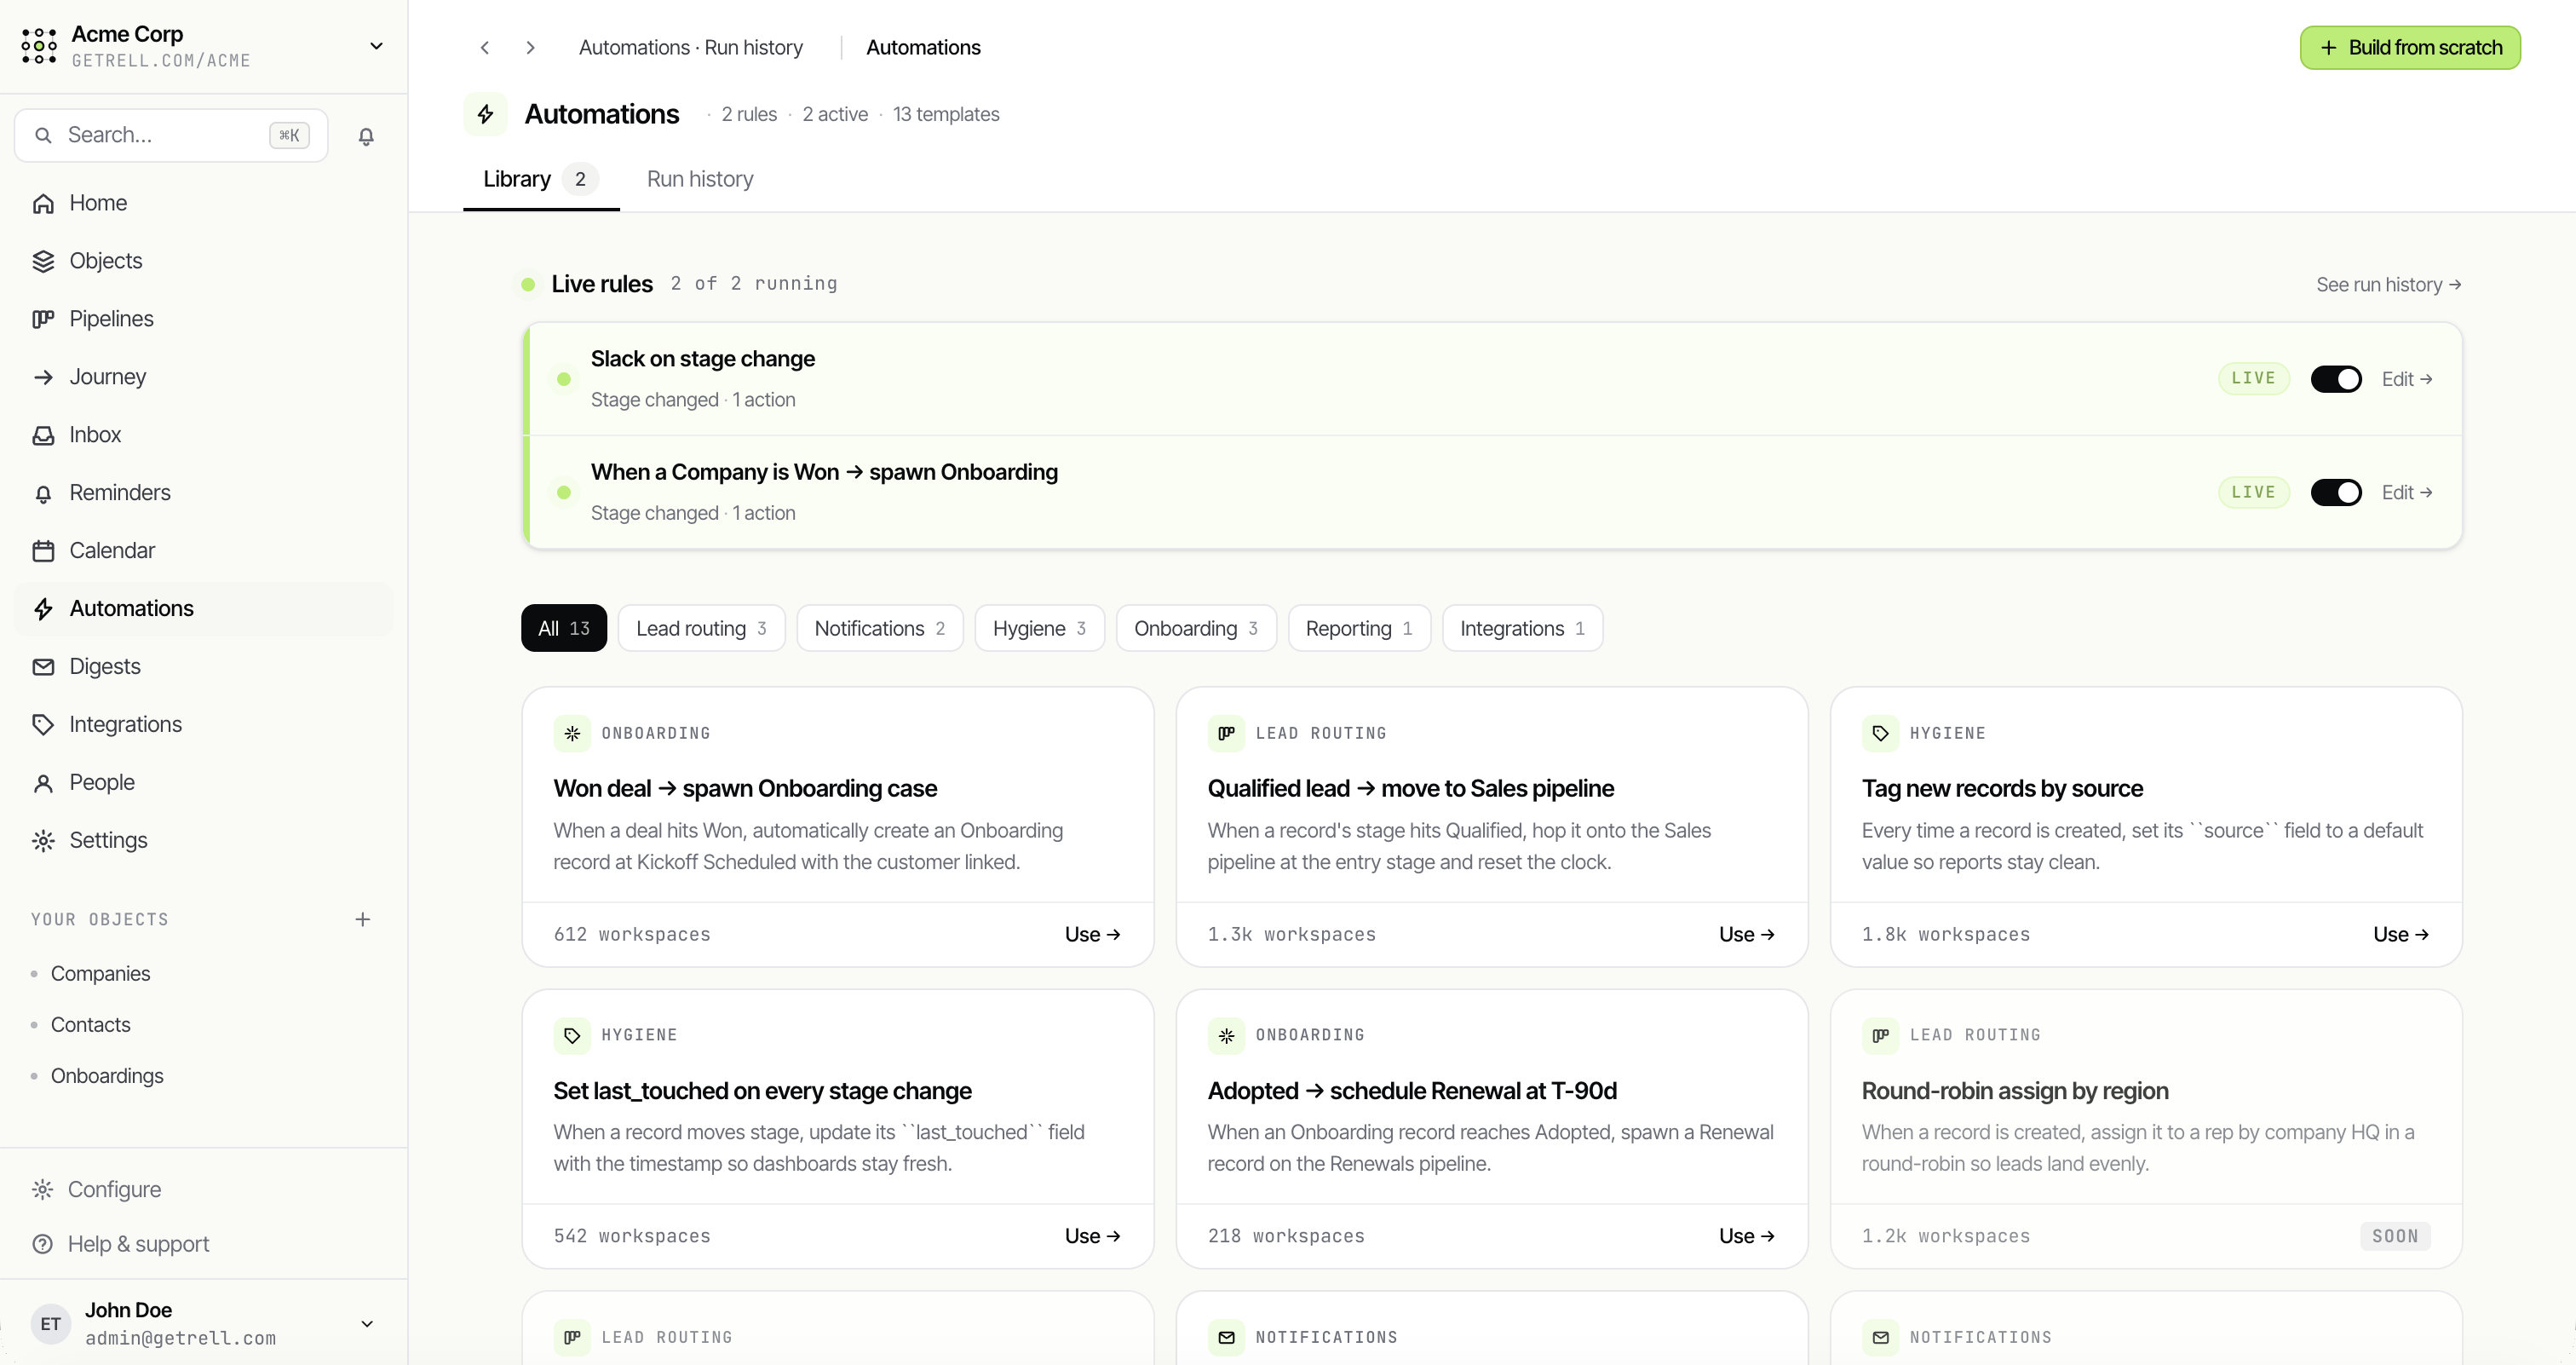Open Companies under Your Objects

pyautogui.click(x=100, y=975)
